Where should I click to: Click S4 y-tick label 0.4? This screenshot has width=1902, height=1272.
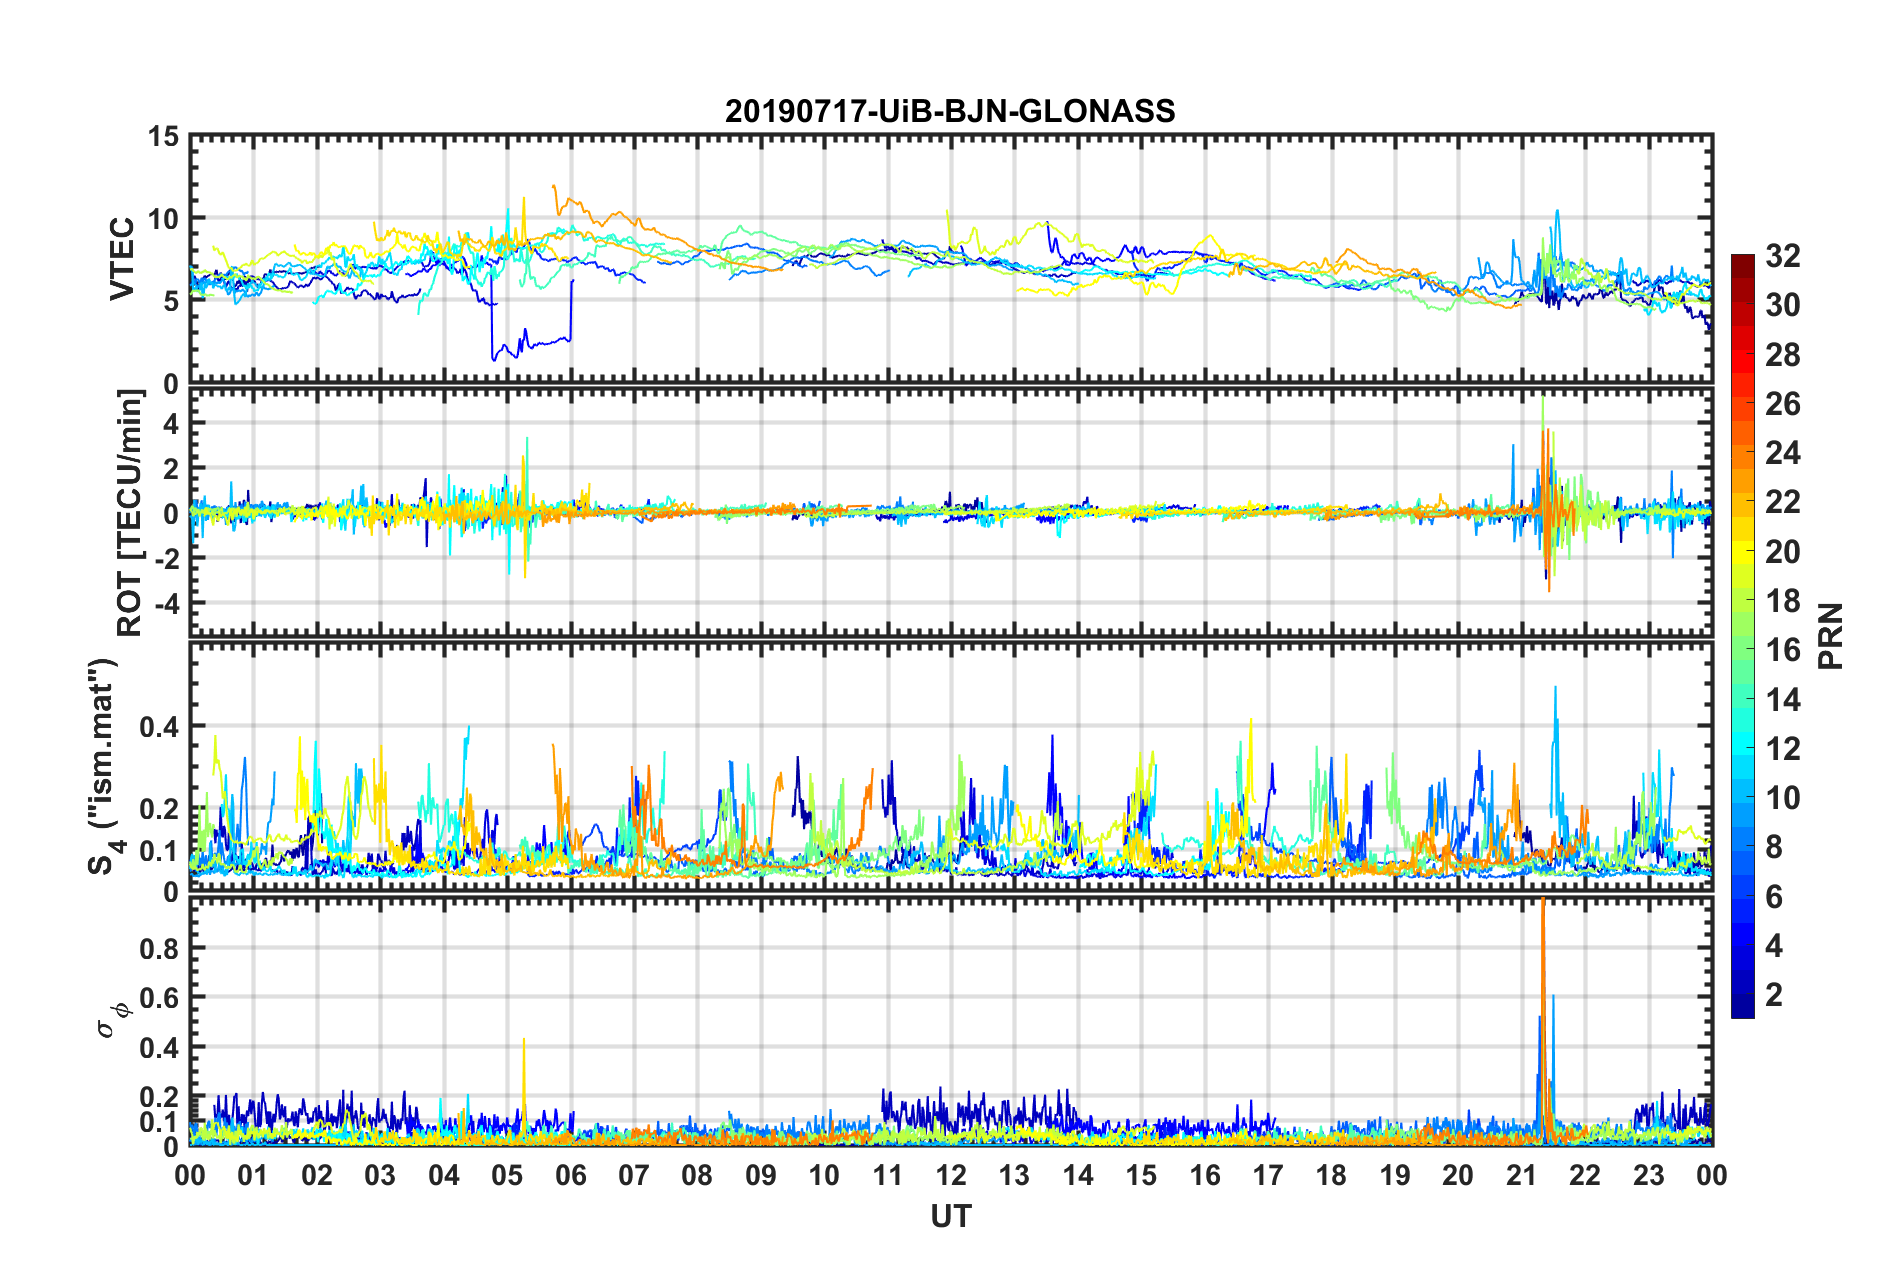(x=160, y=727)
